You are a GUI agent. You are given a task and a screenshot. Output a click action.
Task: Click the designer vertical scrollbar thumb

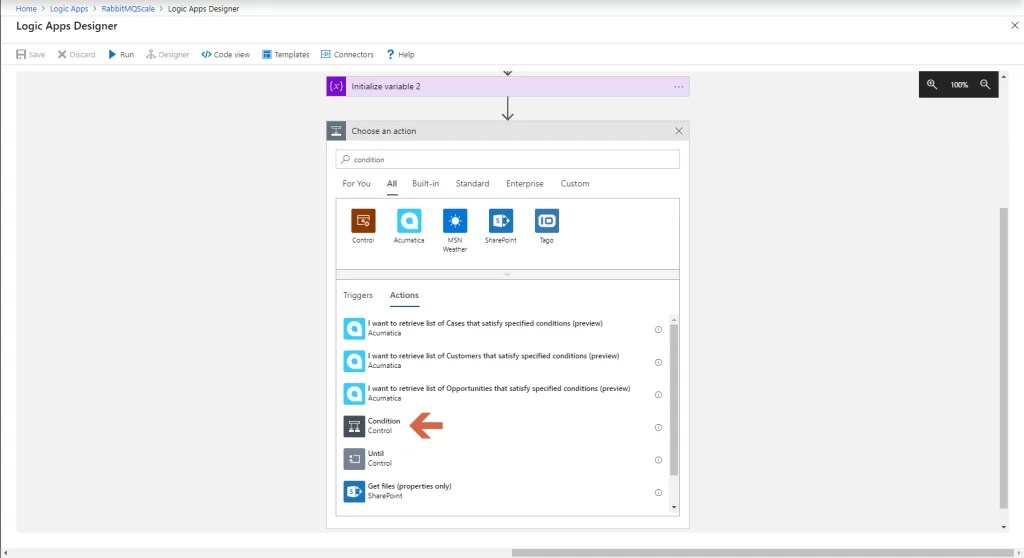(1004, 358)
